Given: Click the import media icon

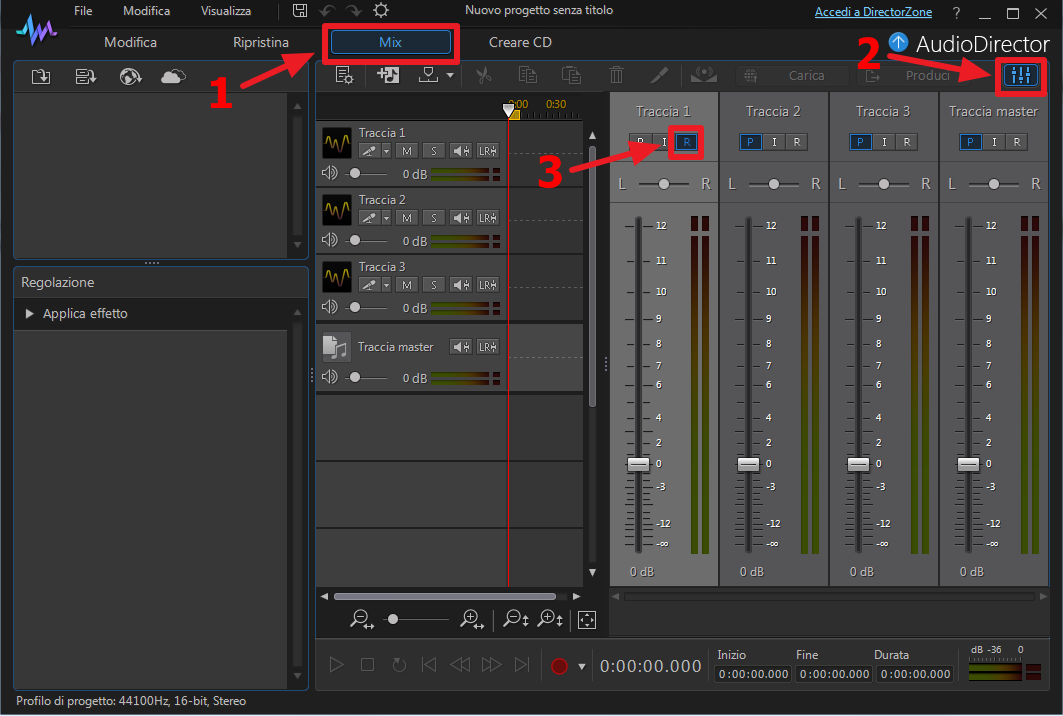Looking at the screenshot, I should click(41, 76).
